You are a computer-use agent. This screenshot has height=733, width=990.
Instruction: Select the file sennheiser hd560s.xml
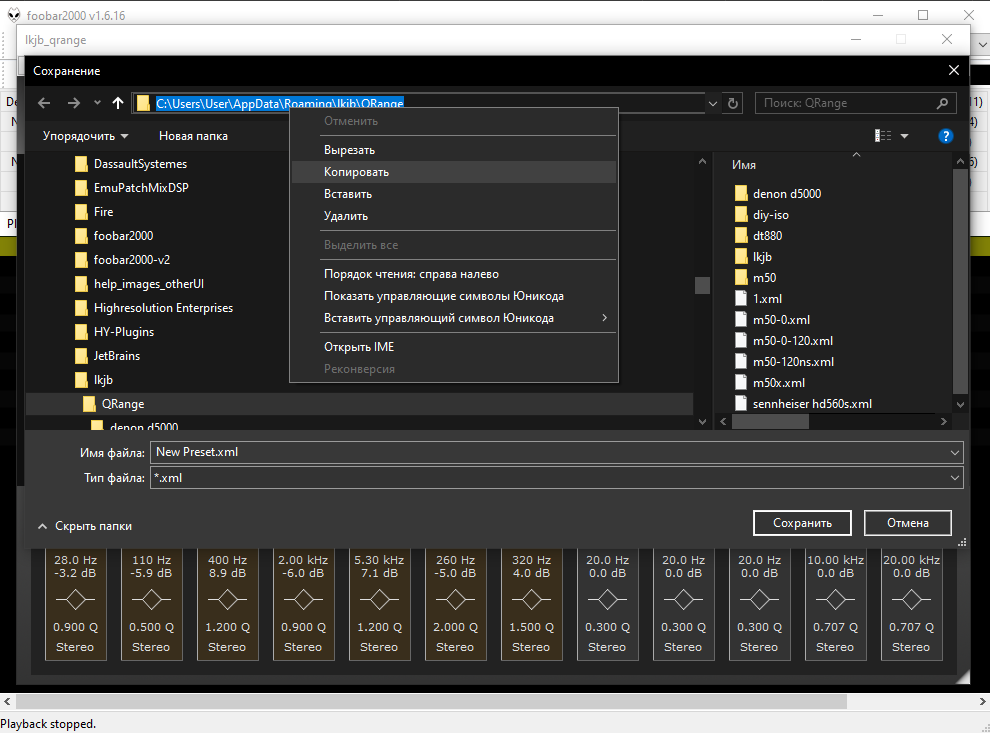tap(812, 404)
